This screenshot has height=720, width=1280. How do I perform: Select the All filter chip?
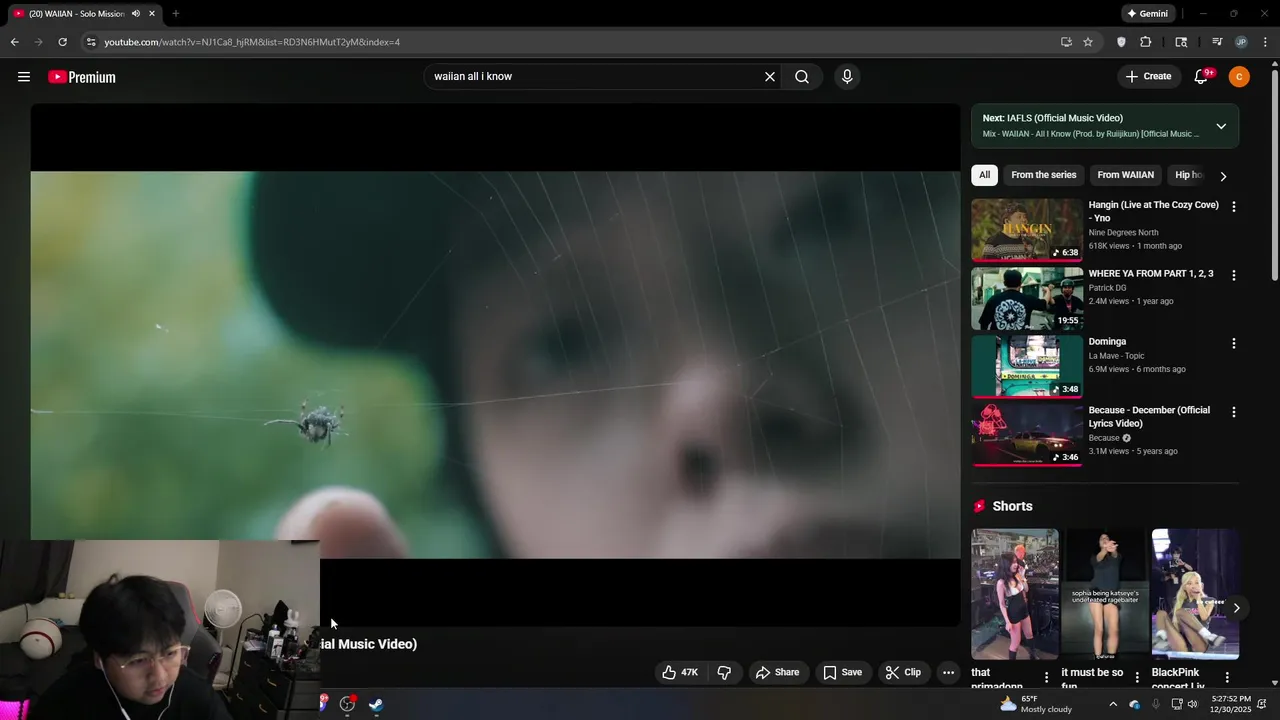click(984, 175)
